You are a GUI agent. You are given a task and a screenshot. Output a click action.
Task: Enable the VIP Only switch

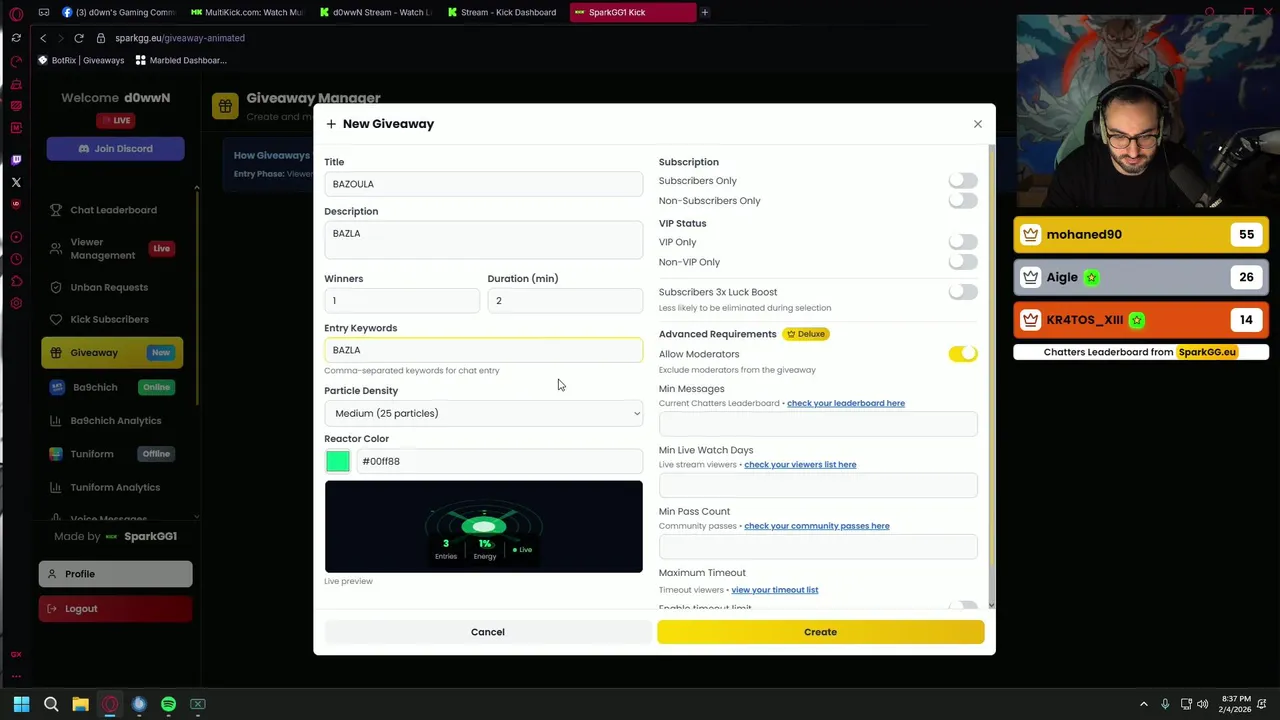click(963, 242)
